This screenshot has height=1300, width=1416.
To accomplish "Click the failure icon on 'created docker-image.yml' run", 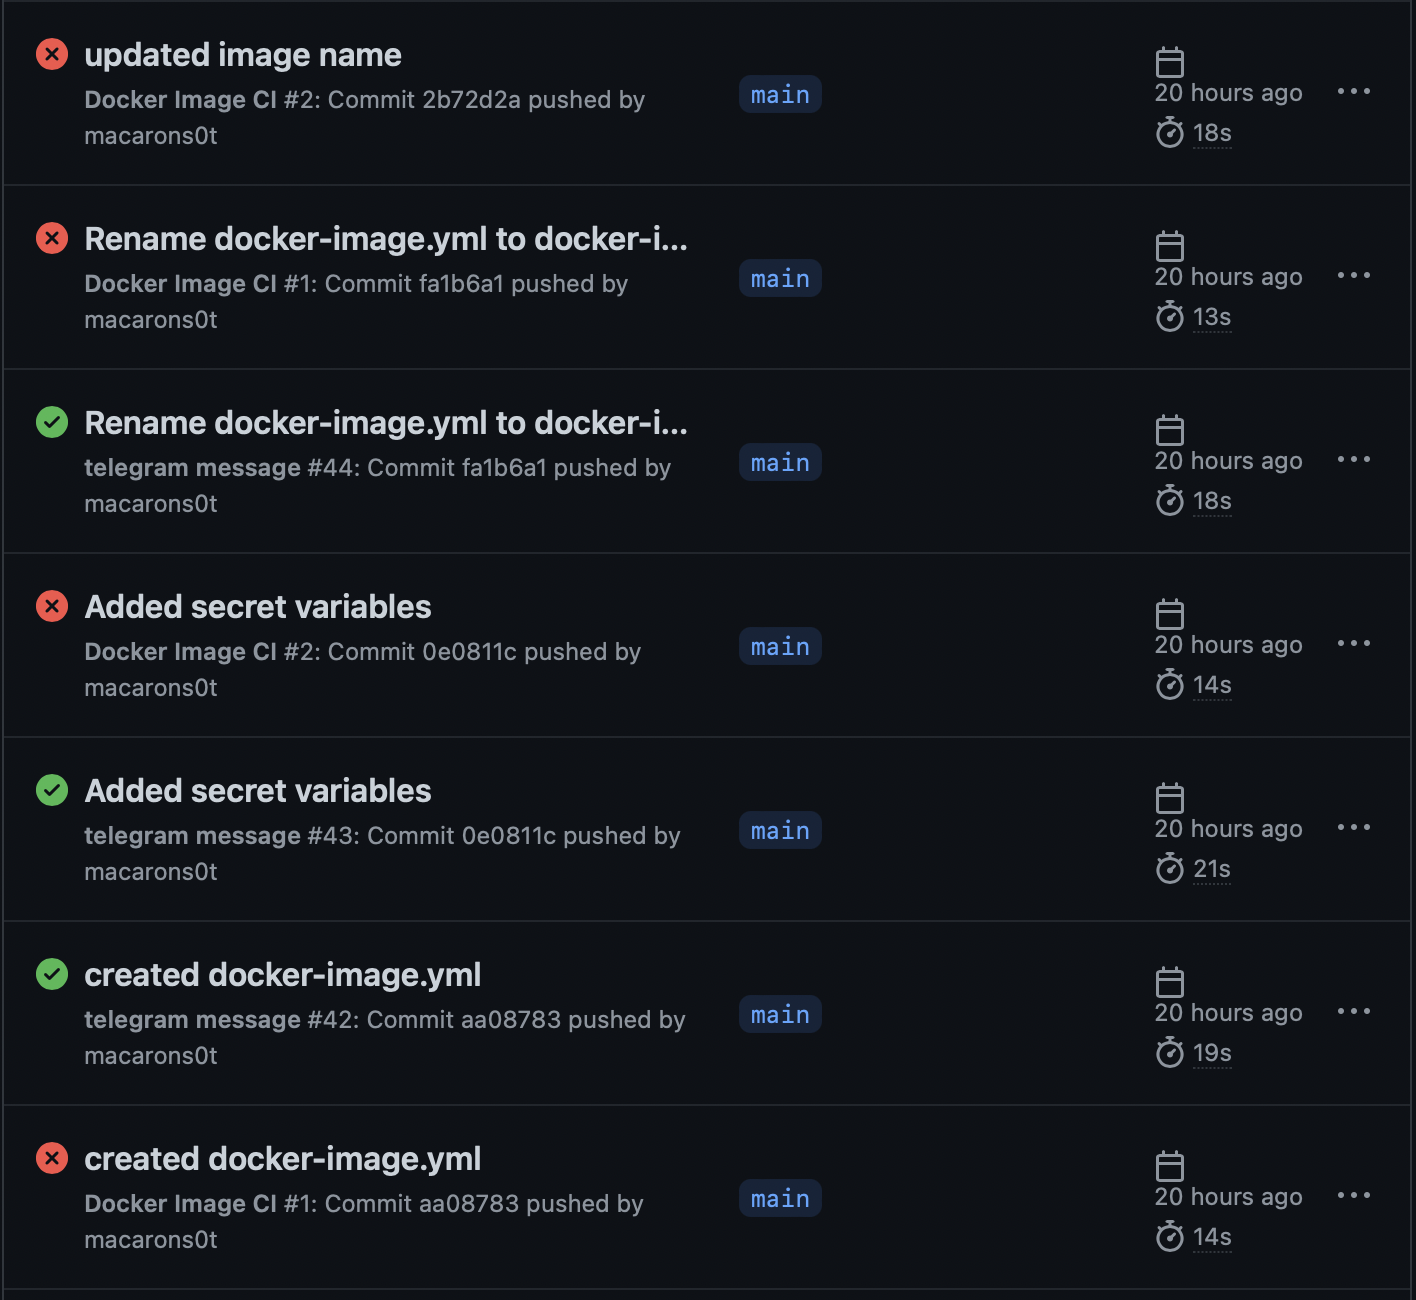I will [51, 1158].
